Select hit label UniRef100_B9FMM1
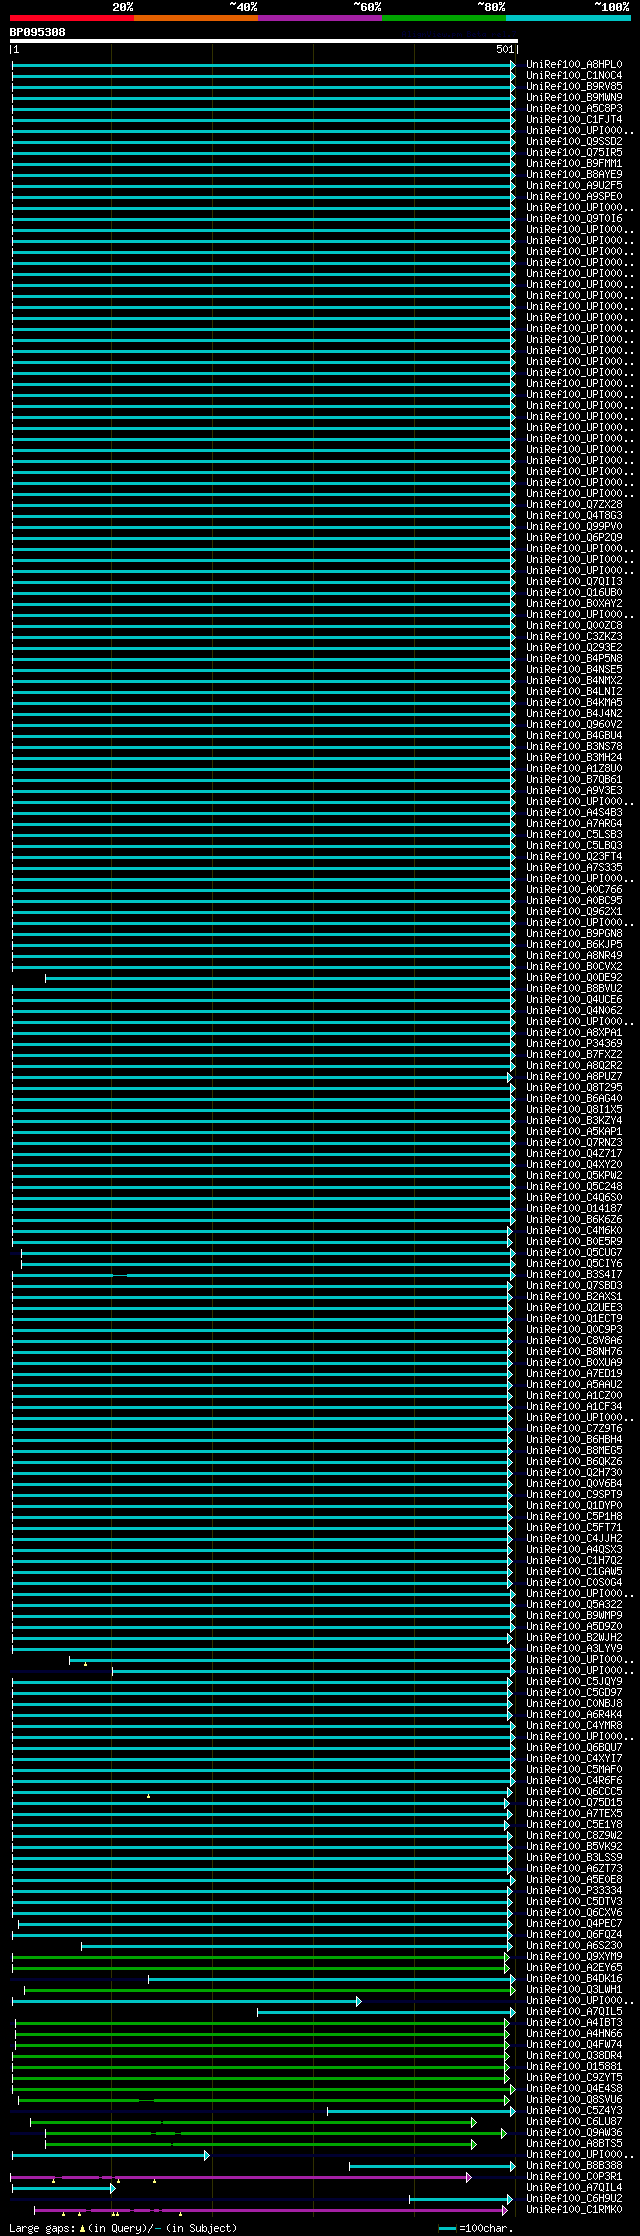Image resolution: width=640 pixels, height=2236 pixels. (574, 163)
